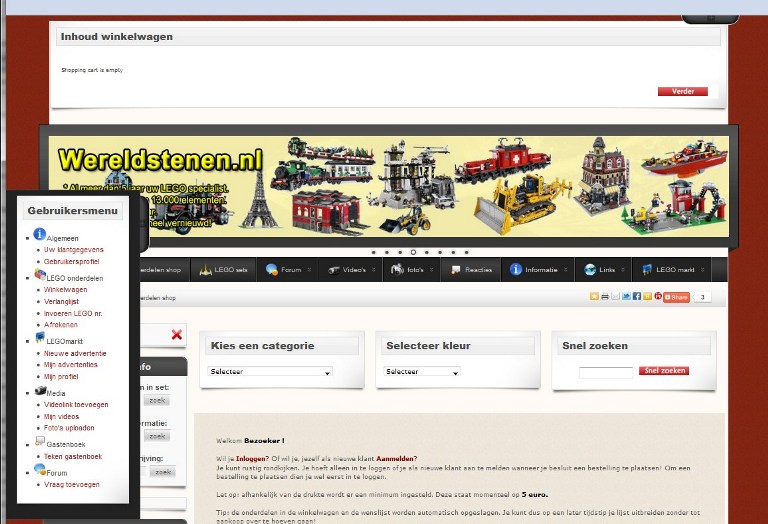Open the Mijn profiel link
This screenshot has width=768, height=524.
pos(61,377)
